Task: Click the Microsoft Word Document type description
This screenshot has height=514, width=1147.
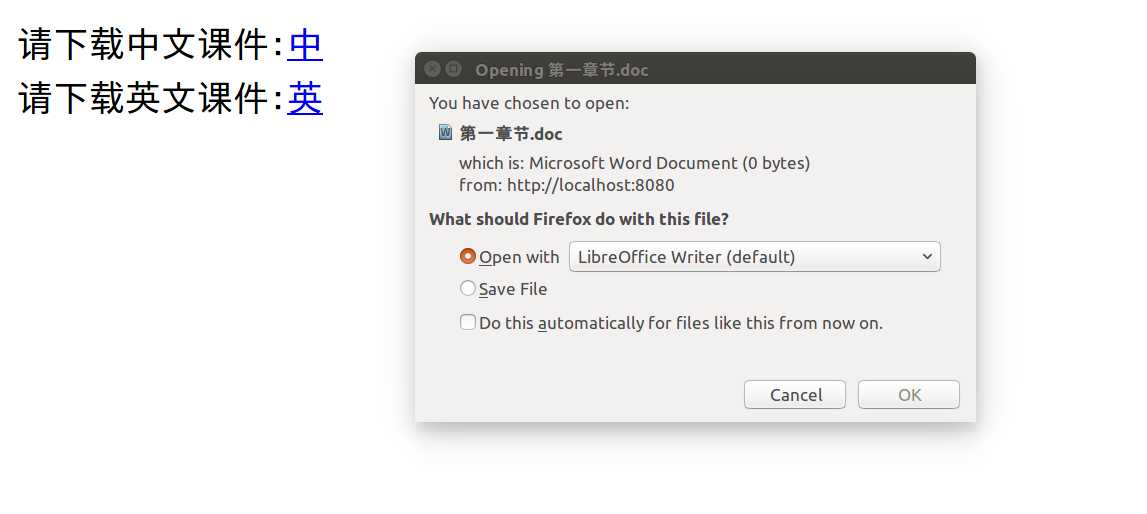Action: [633, 163]
